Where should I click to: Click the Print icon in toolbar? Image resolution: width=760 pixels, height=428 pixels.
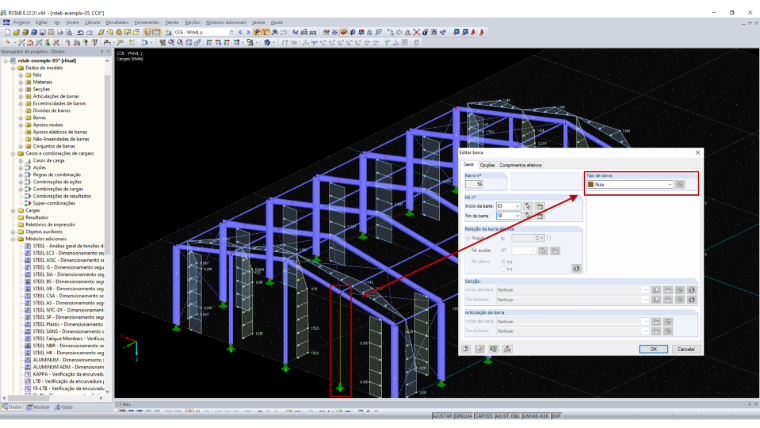point(60,32)
